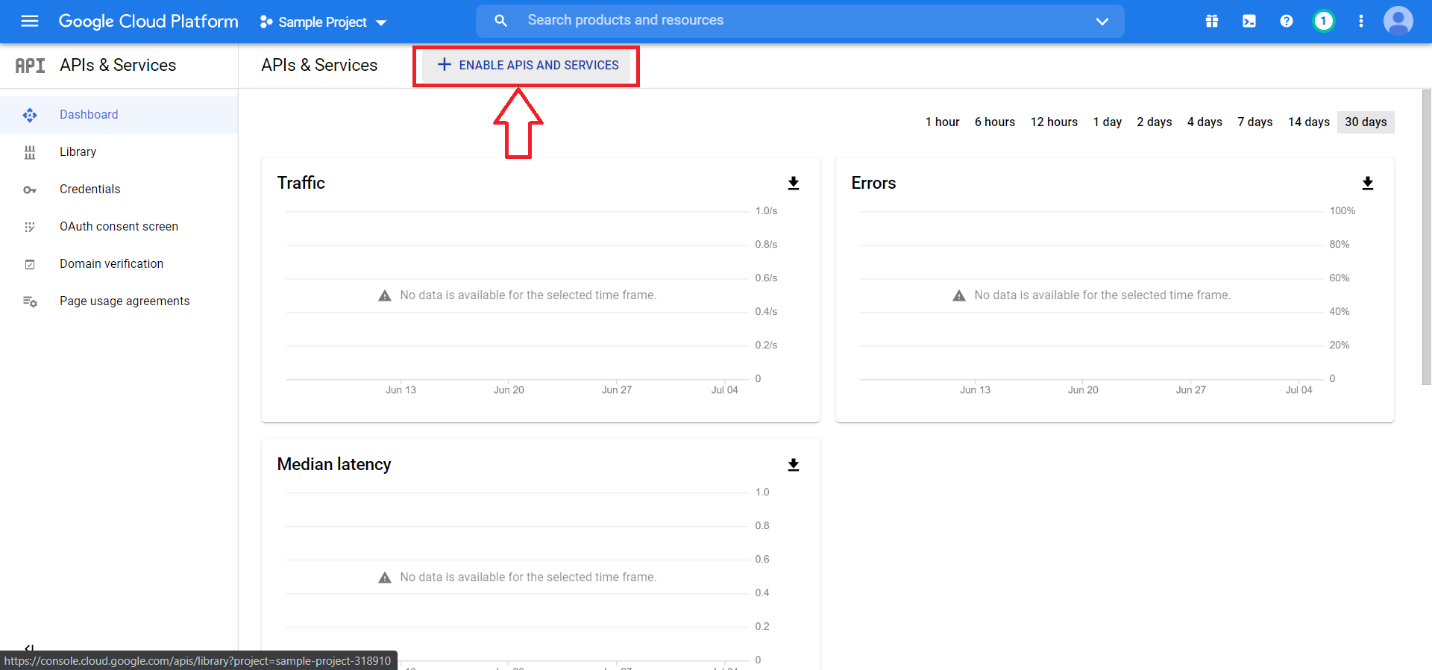Click the Traffic card title
The image size is (1432, 670).
point(301,183)
